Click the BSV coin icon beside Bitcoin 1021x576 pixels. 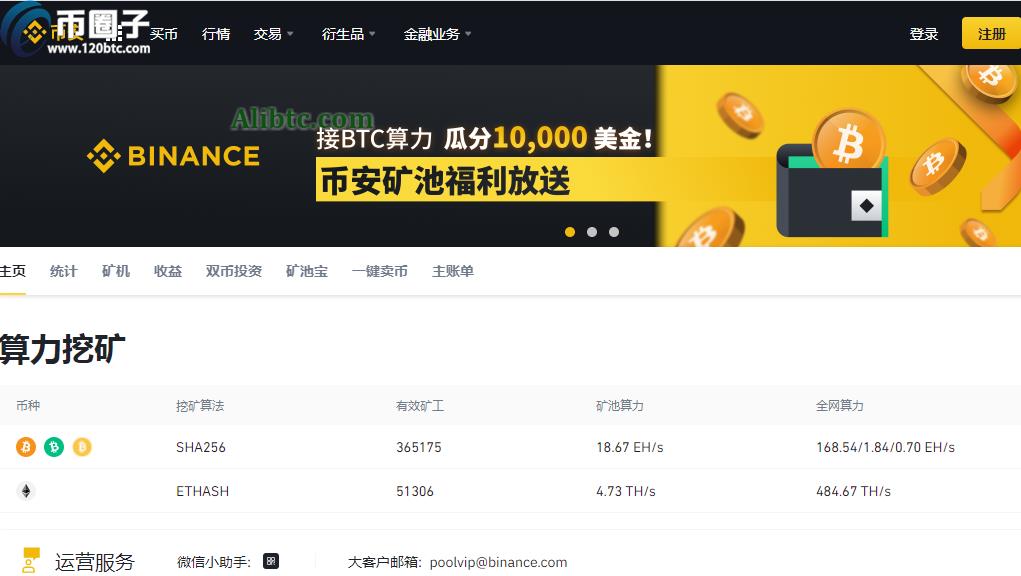[83, 447]
